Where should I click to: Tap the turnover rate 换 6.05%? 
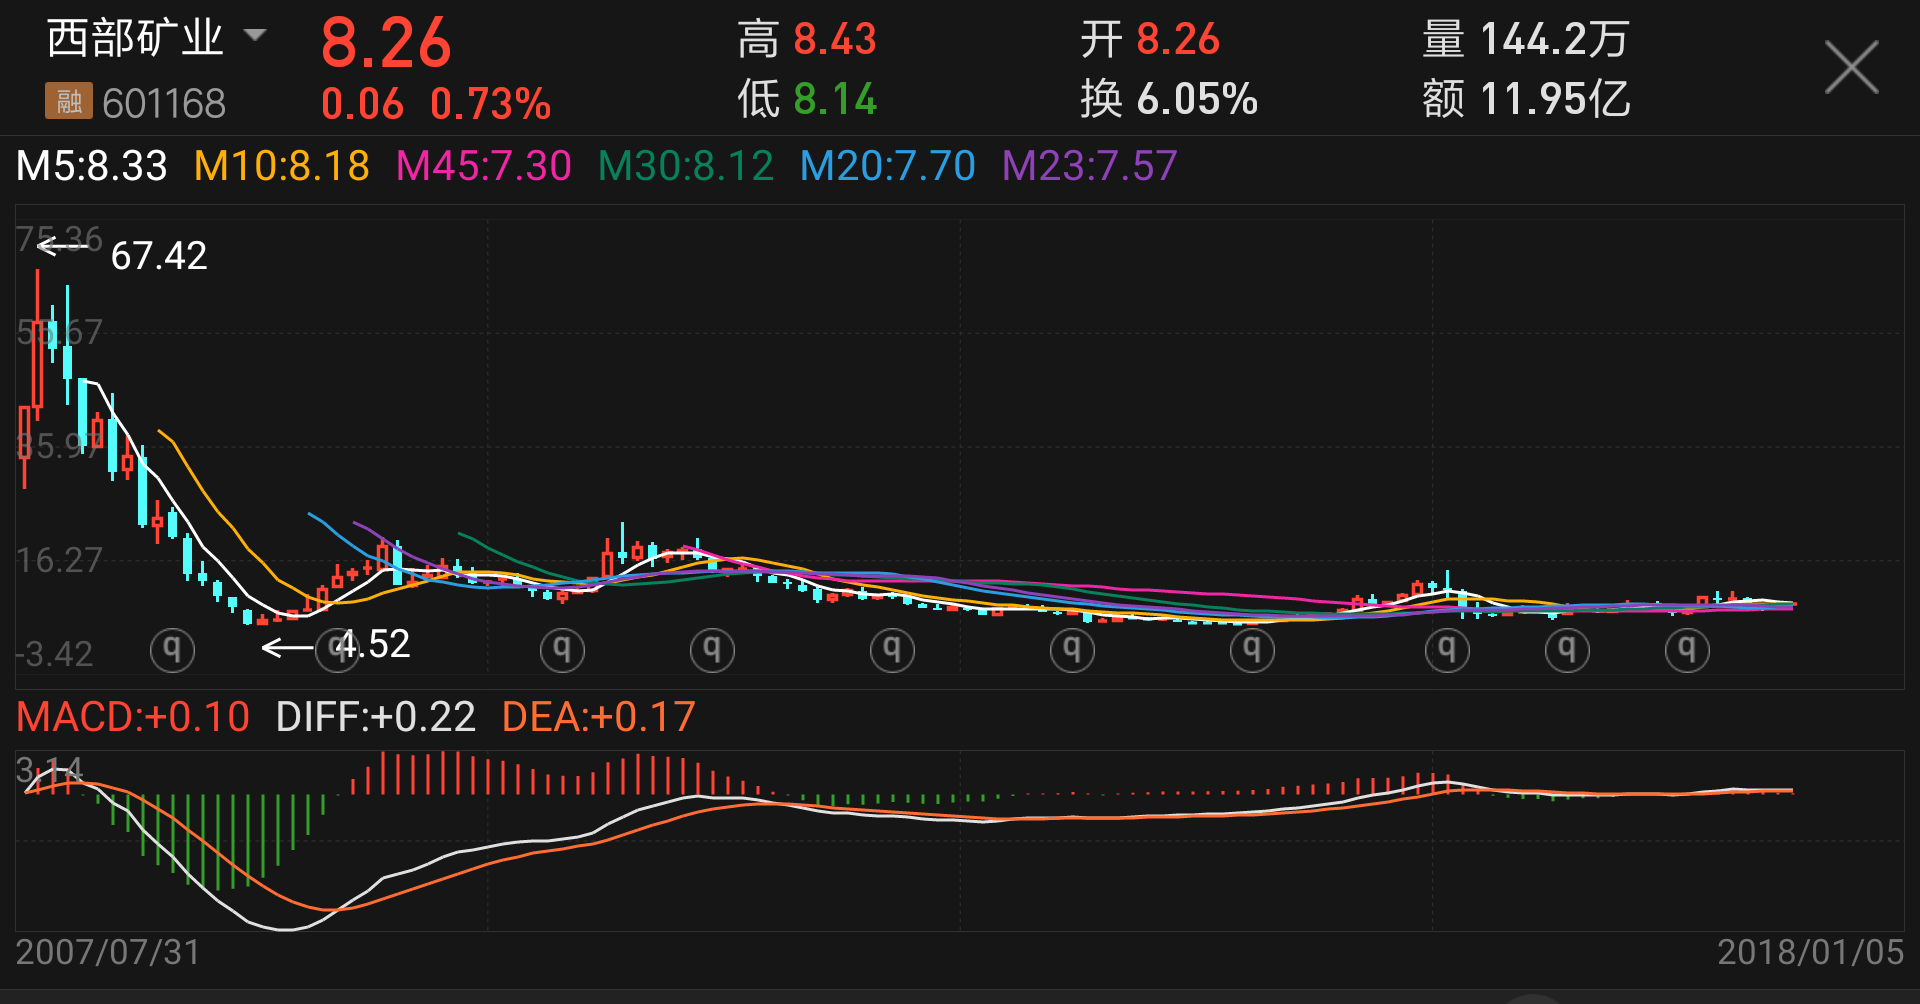(x=1169, y=99)
